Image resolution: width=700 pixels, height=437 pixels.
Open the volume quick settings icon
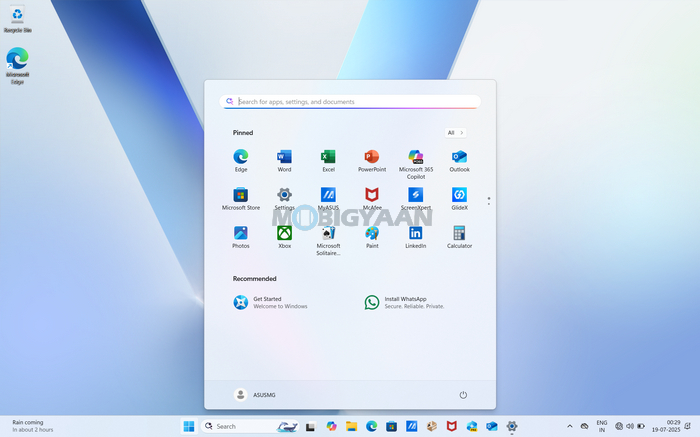tap(630, 426)
